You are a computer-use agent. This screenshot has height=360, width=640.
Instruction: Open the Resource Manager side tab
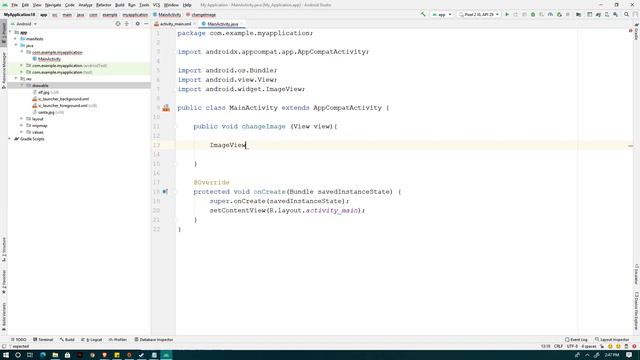4,70
